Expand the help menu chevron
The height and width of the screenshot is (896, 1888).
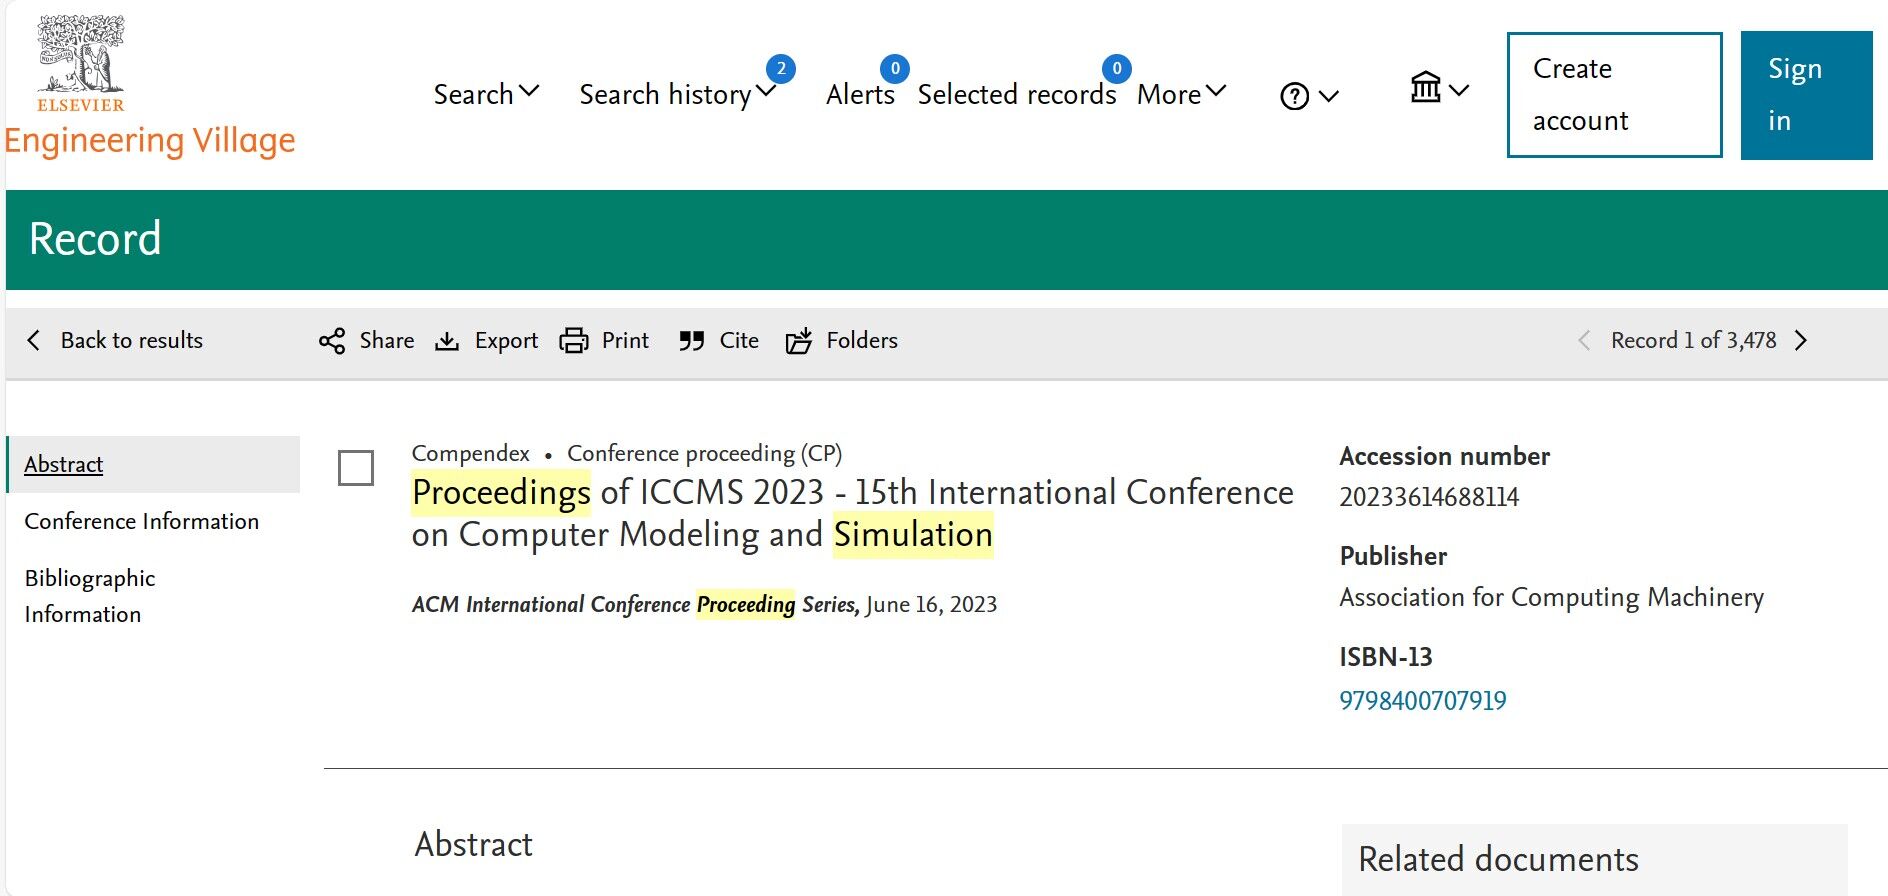click(x=1329, y=96)
